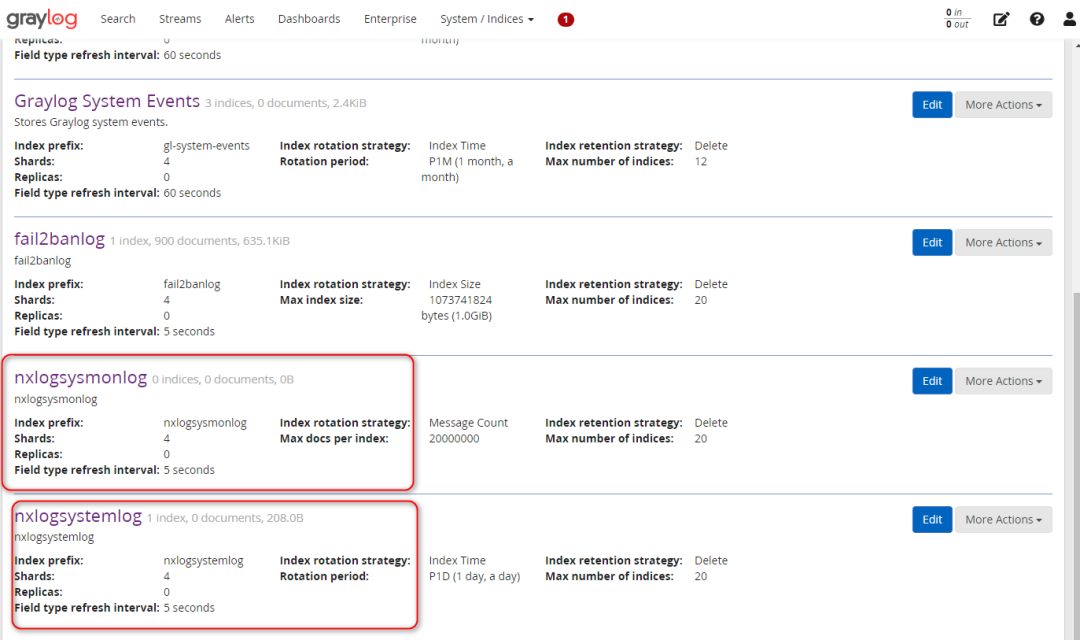Edit the Graylog System Events index set
This screenshot has height=640, width=1080.
click(x=932, y=105)
